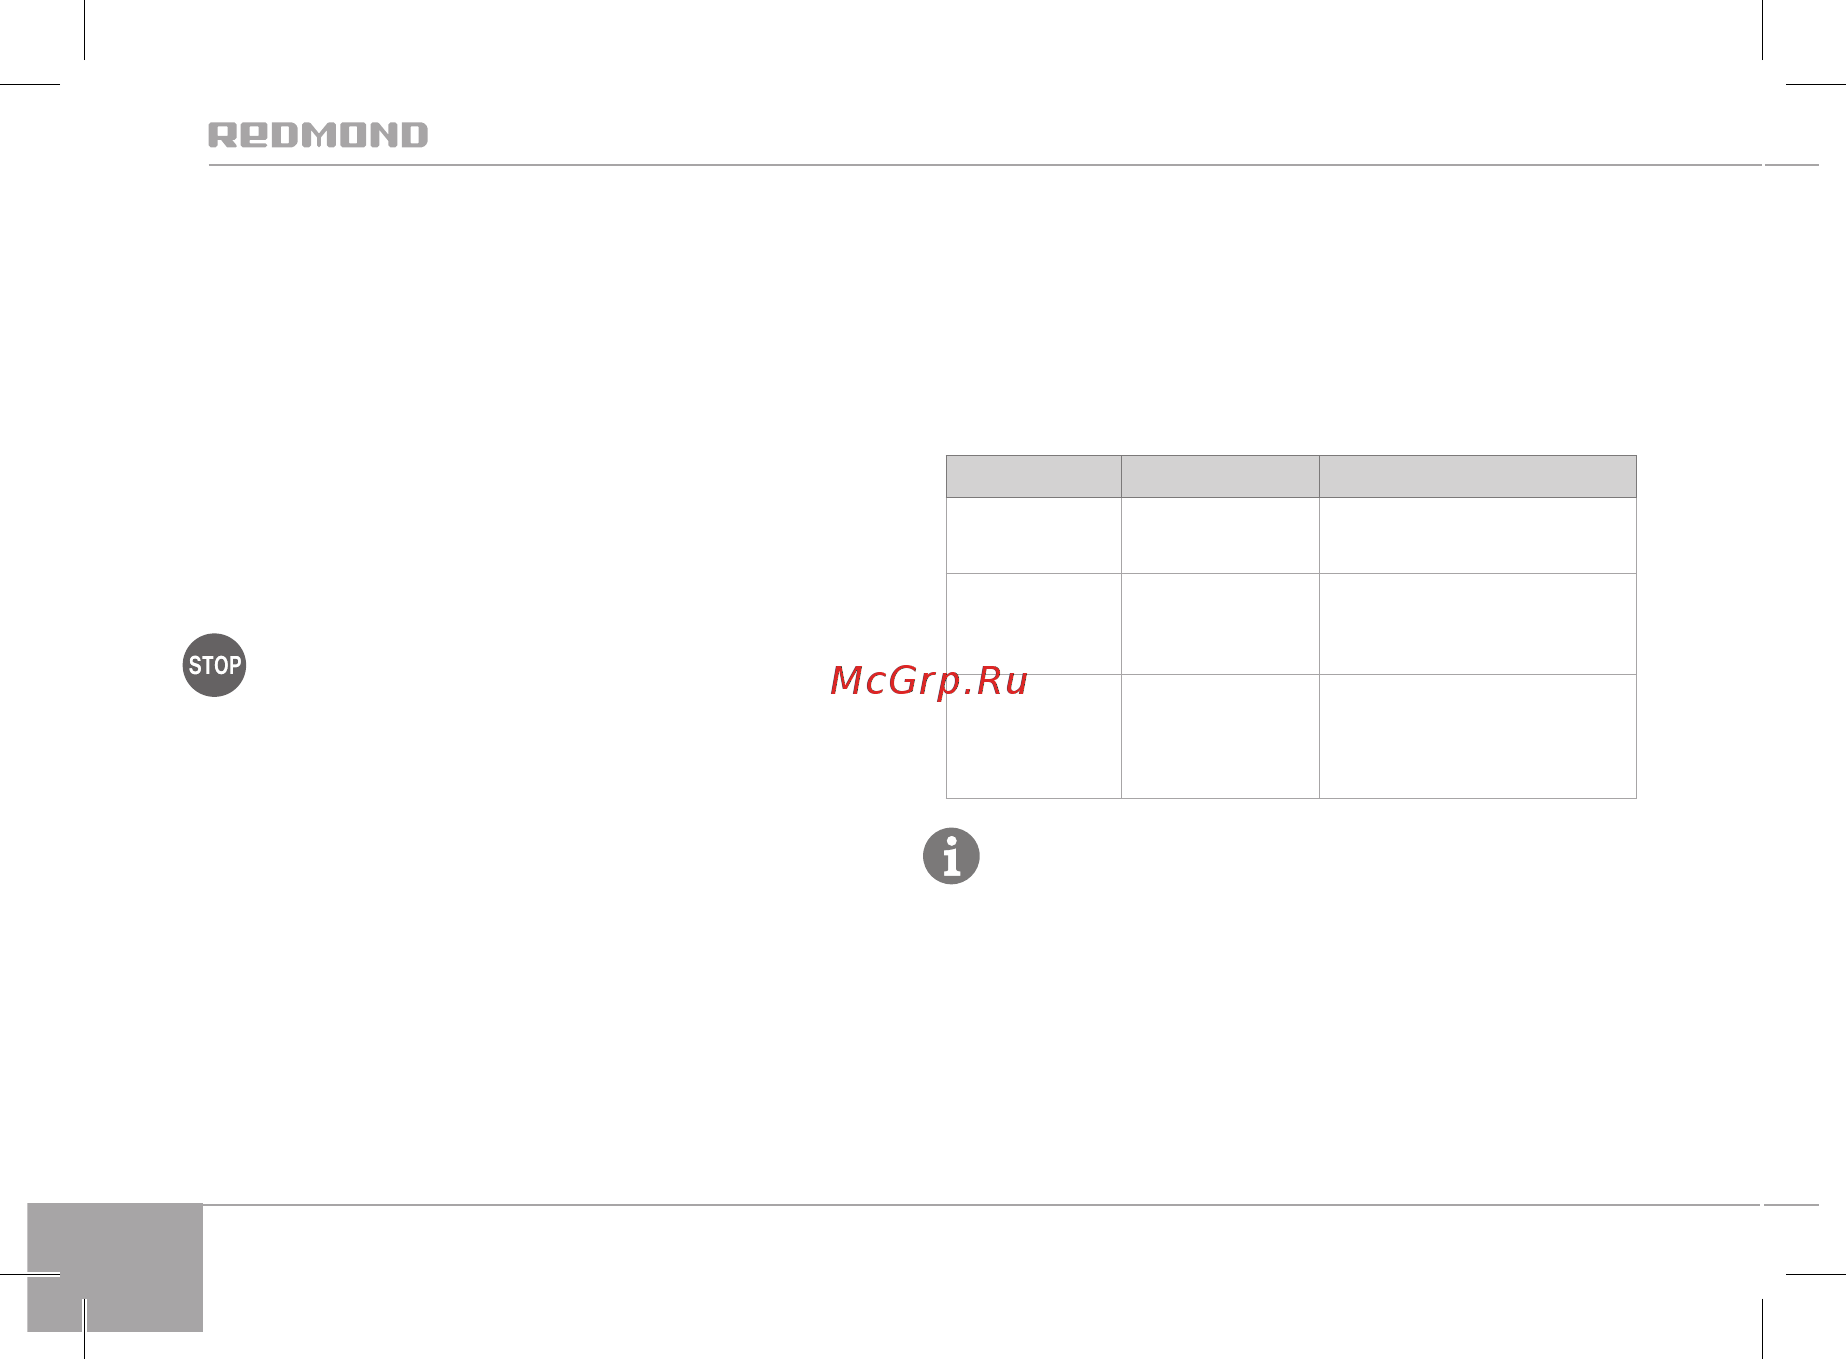Select the middle gray table header cell
This screenshot has width=1846, height=1359.
pos(1220,476)
